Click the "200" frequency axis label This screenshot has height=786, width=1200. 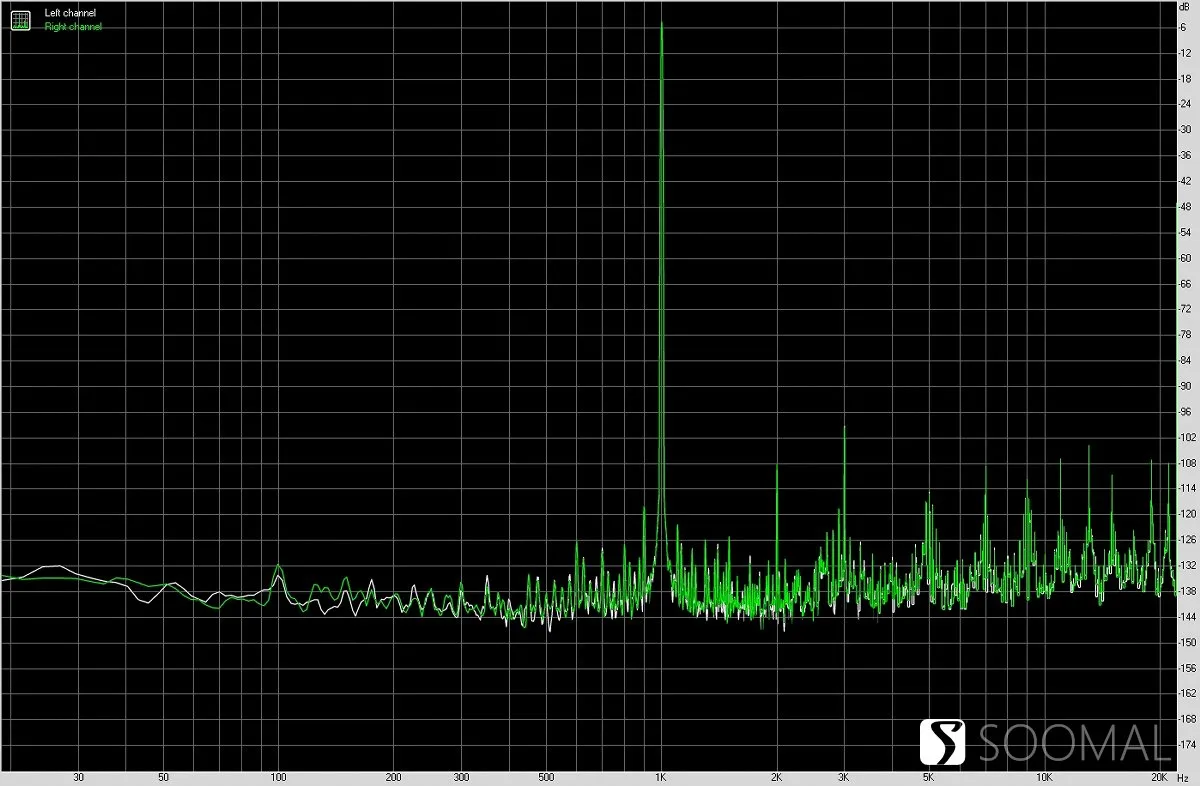coord(393,777)
